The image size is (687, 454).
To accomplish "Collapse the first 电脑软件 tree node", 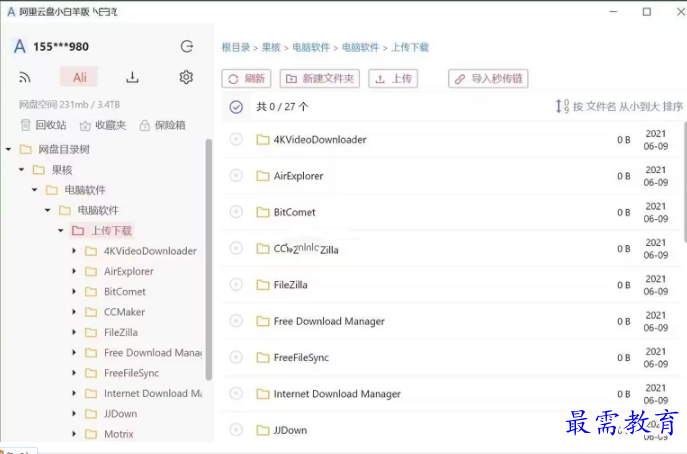I will click(x=35, y=190).
